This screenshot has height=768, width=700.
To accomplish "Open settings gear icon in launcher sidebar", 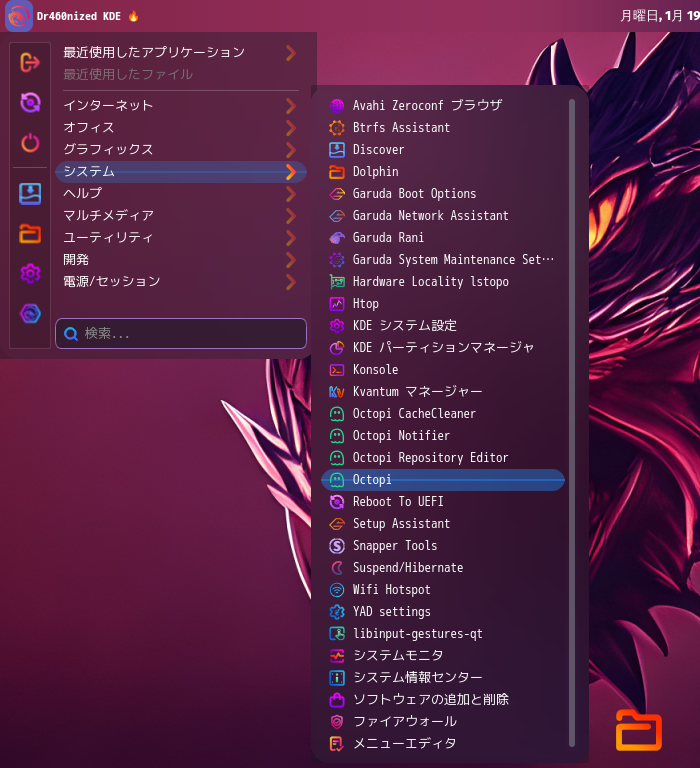I will tap(30, 273).
